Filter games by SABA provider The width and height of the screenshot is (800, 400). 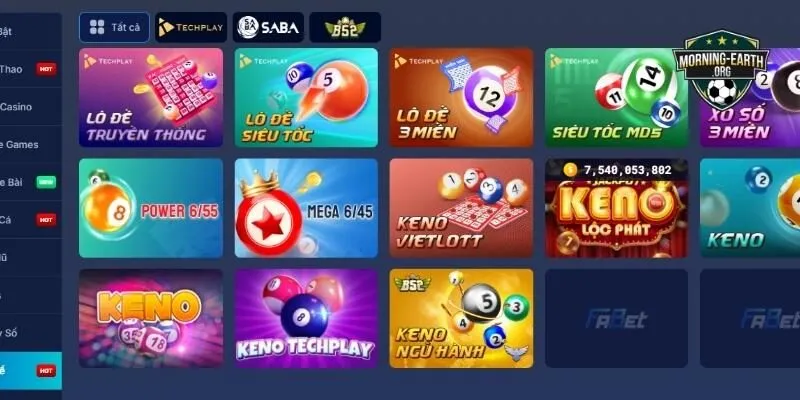pyautogui.click(x=268, y=28)
